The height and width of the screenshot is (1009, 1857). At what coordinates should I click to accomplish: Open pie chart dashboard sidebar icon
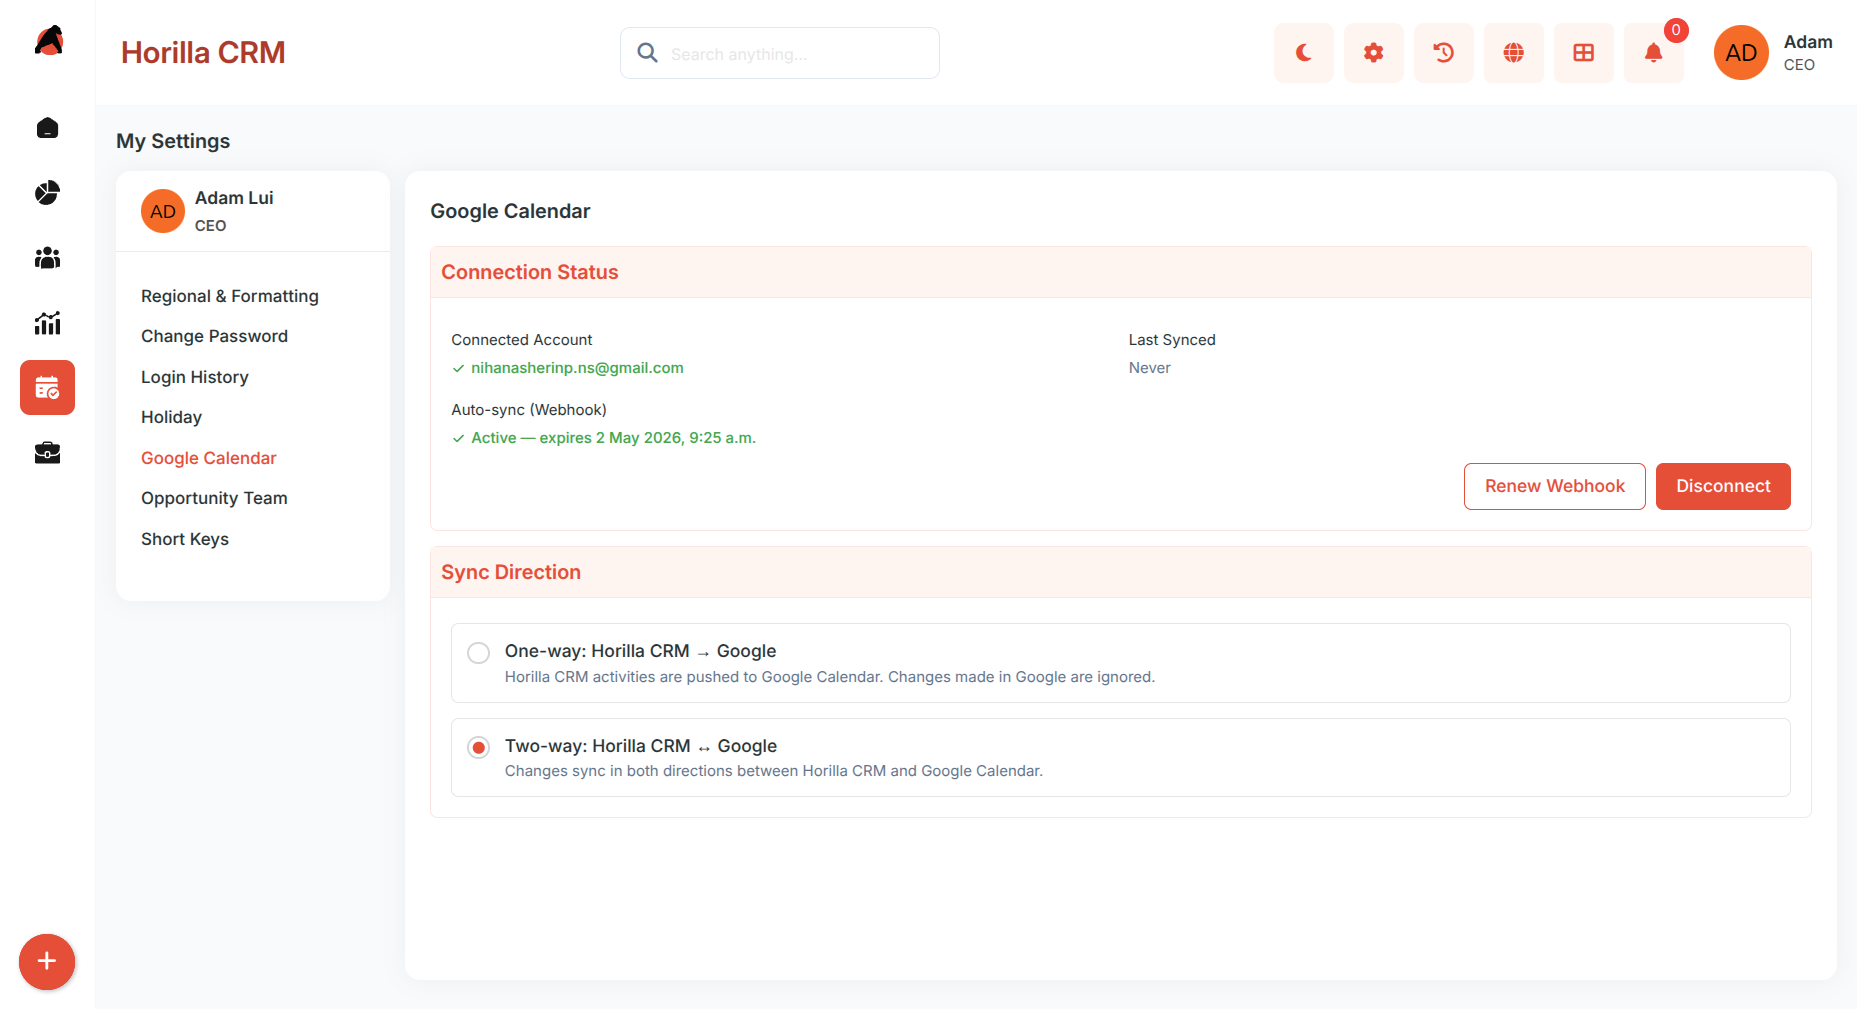click(47, 193)
